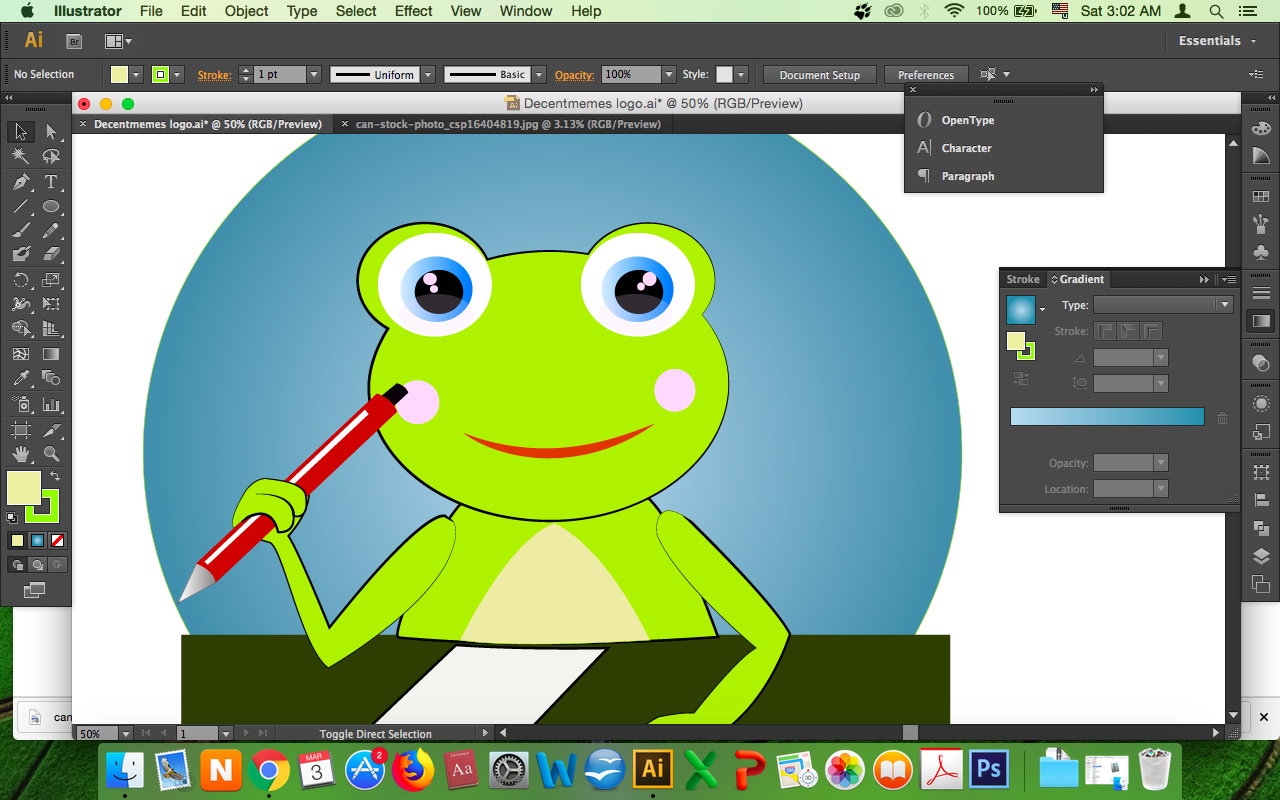This screenshot has width=1280, height=800.
Task: Select the Artboard tool
Action: click(20, 430)
